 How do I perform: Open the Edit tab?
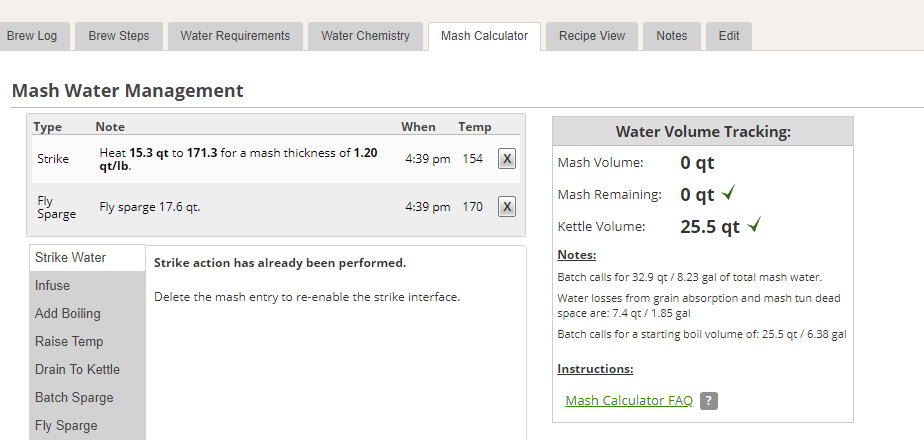729,36
